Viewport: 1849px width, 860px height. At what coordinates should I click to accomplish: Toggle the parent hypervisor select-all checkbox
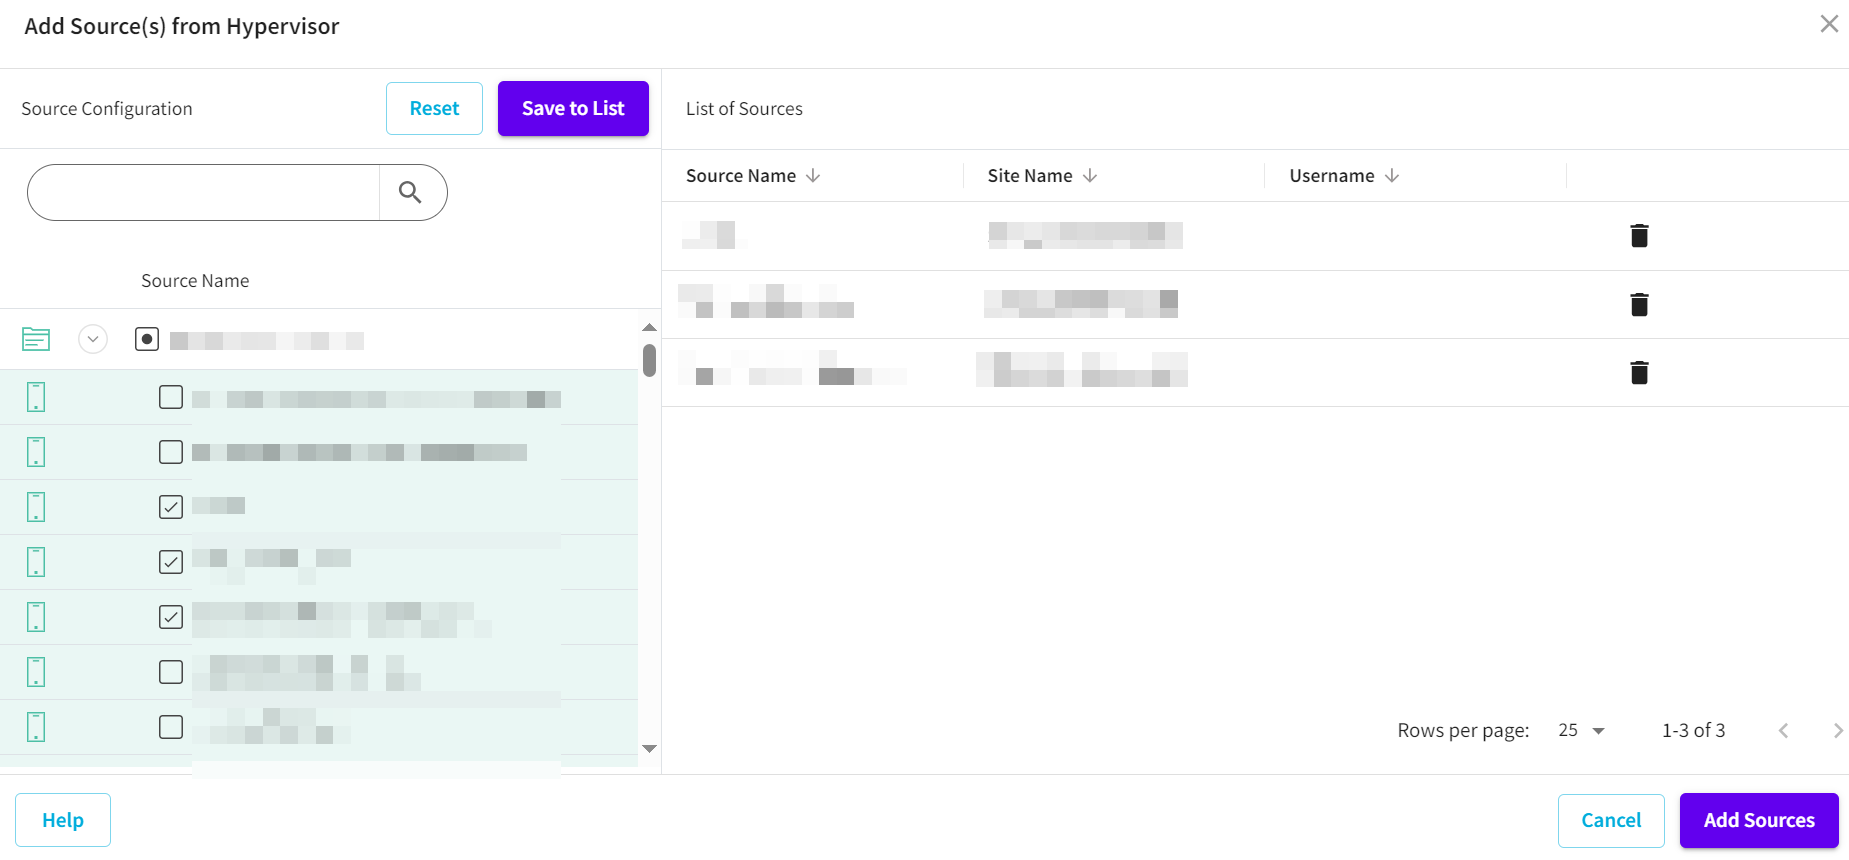147,340
